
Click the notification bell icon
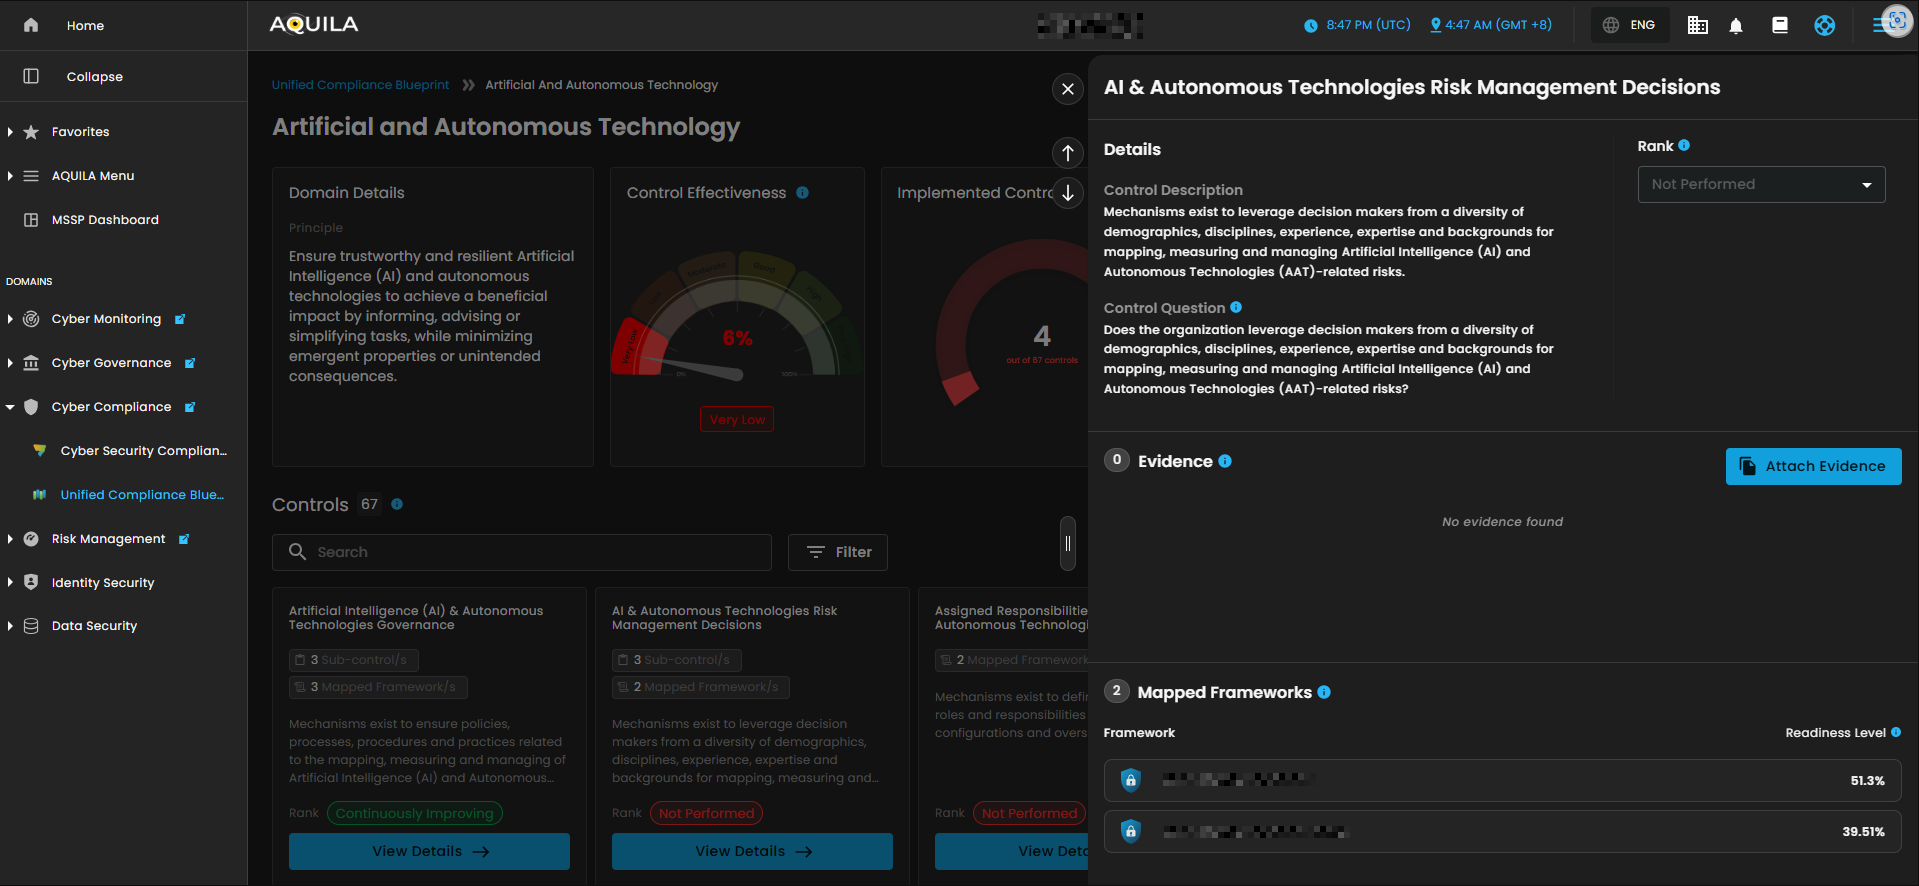pos(1736,26)
